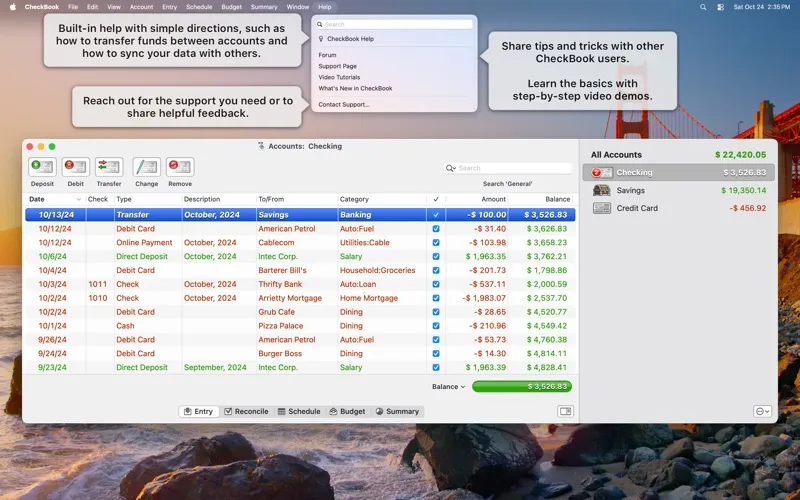
Task: Switch to the Summary tab at the bottom
Action: click(x=397, y=411)
